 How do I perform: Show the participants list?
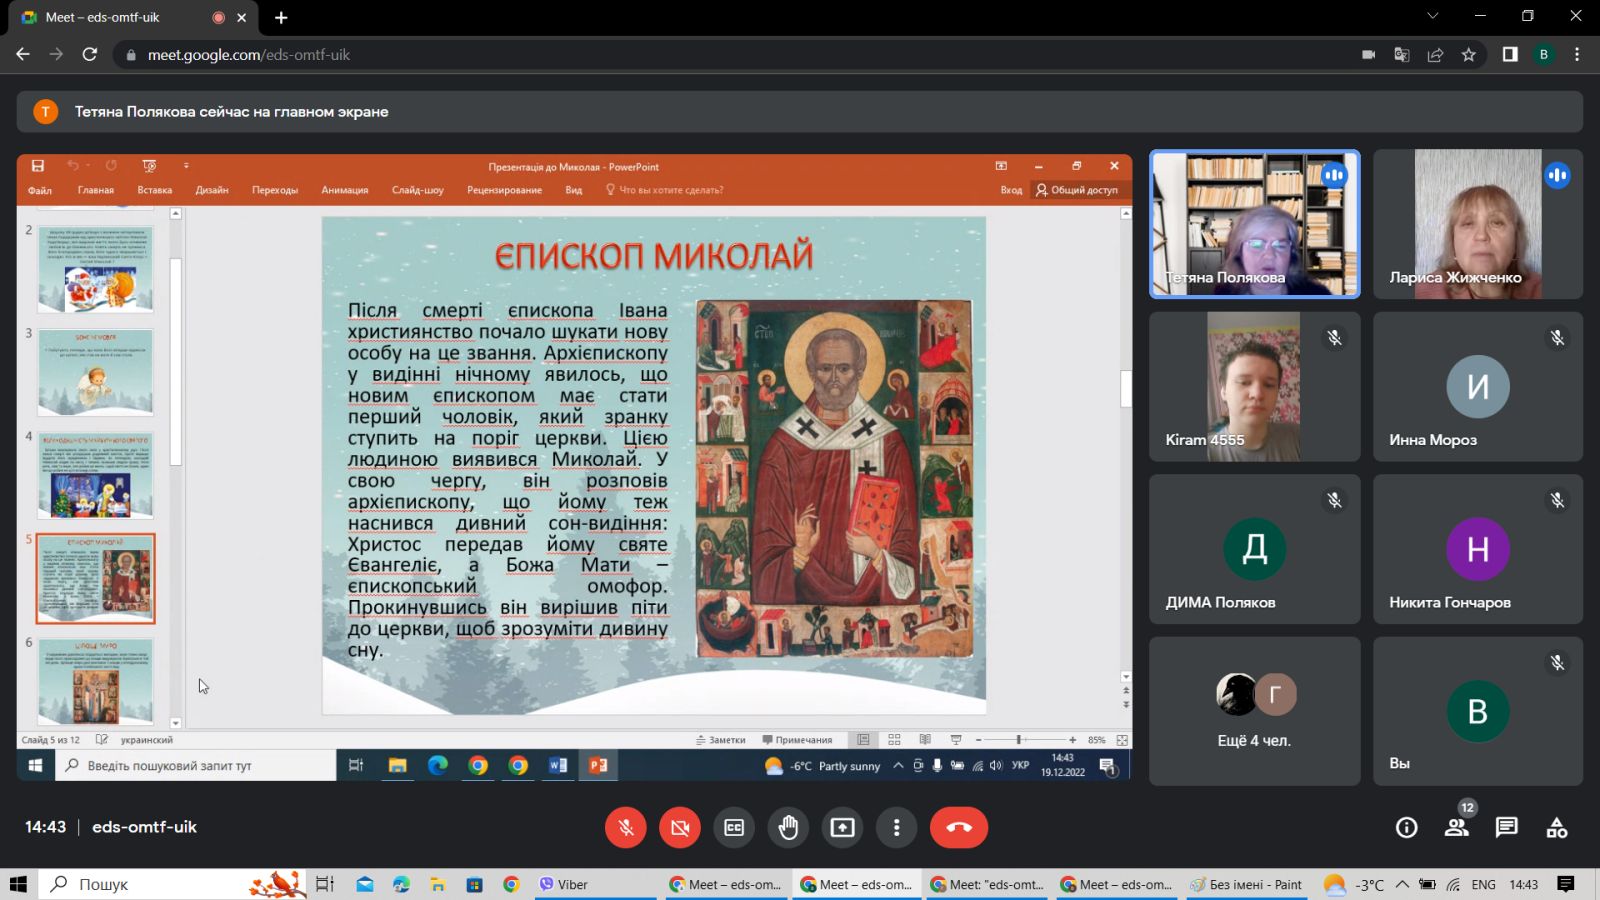pos(1456,827)
